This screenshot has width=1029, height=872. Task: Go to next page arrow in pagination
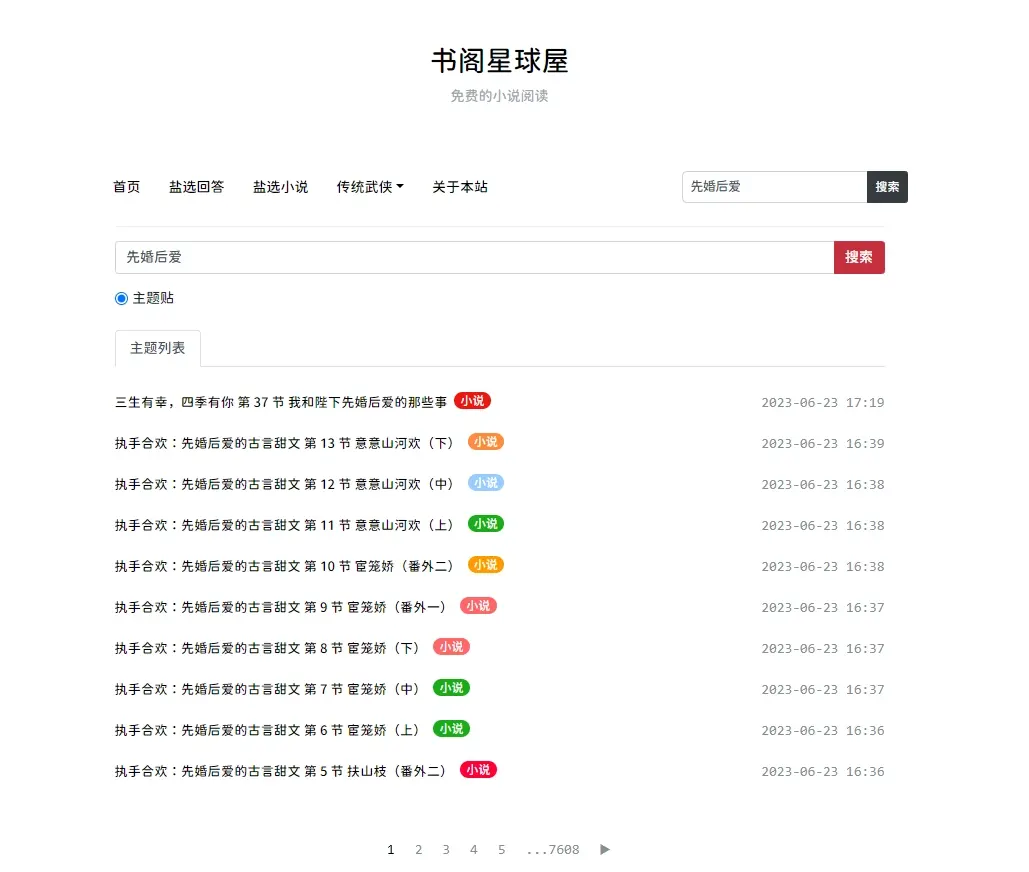pos(604,849)
